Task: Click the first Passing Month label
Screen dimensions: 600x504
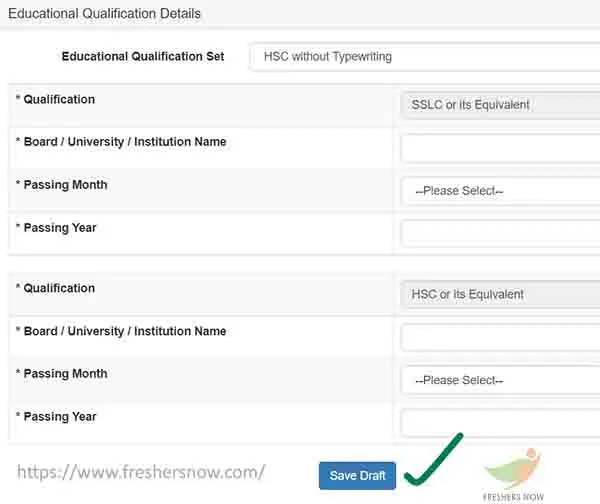Action: pyautogui.click(x=65, y=185)
